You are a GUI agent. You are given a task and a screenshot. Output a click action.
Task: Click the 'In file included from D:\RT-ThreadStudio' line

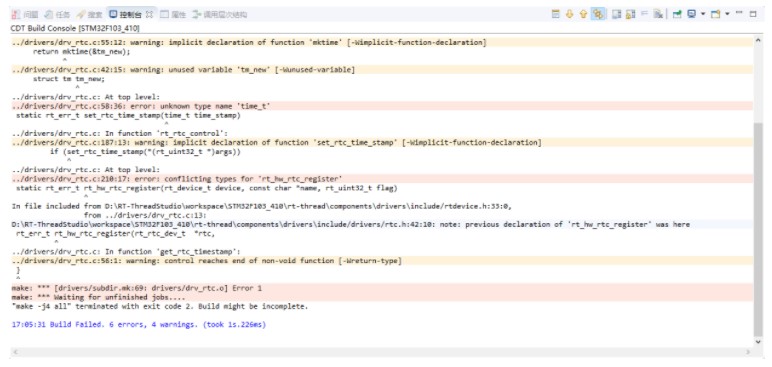point(262,206)
